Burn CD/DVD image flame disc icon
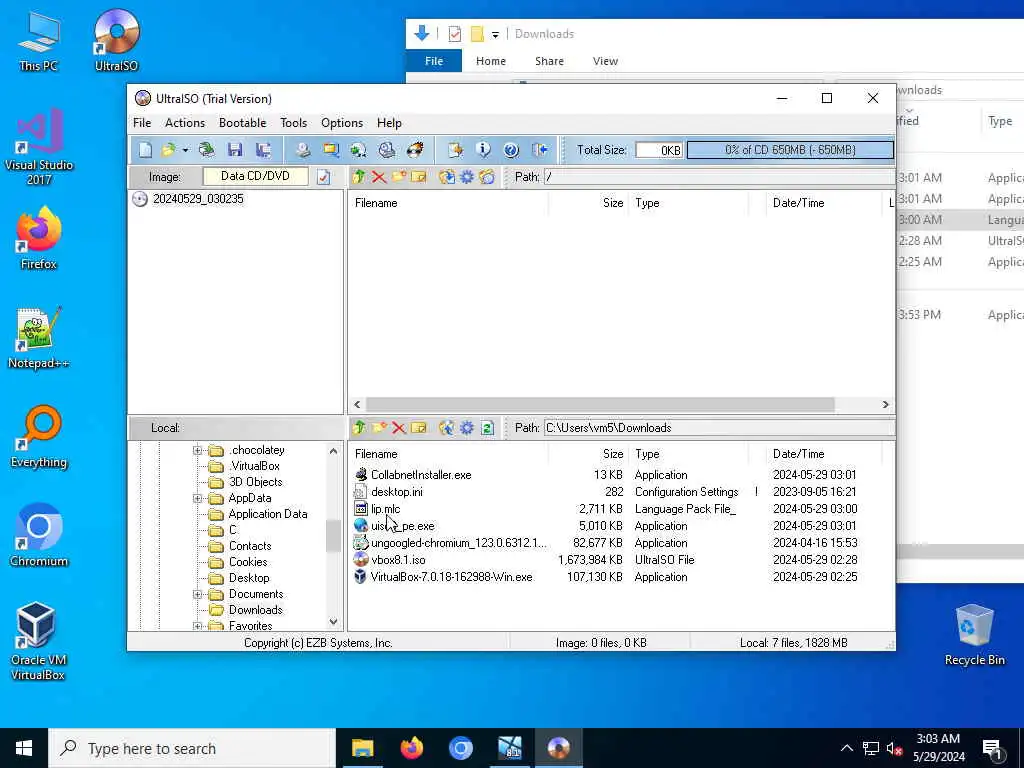 pos(415,150)
